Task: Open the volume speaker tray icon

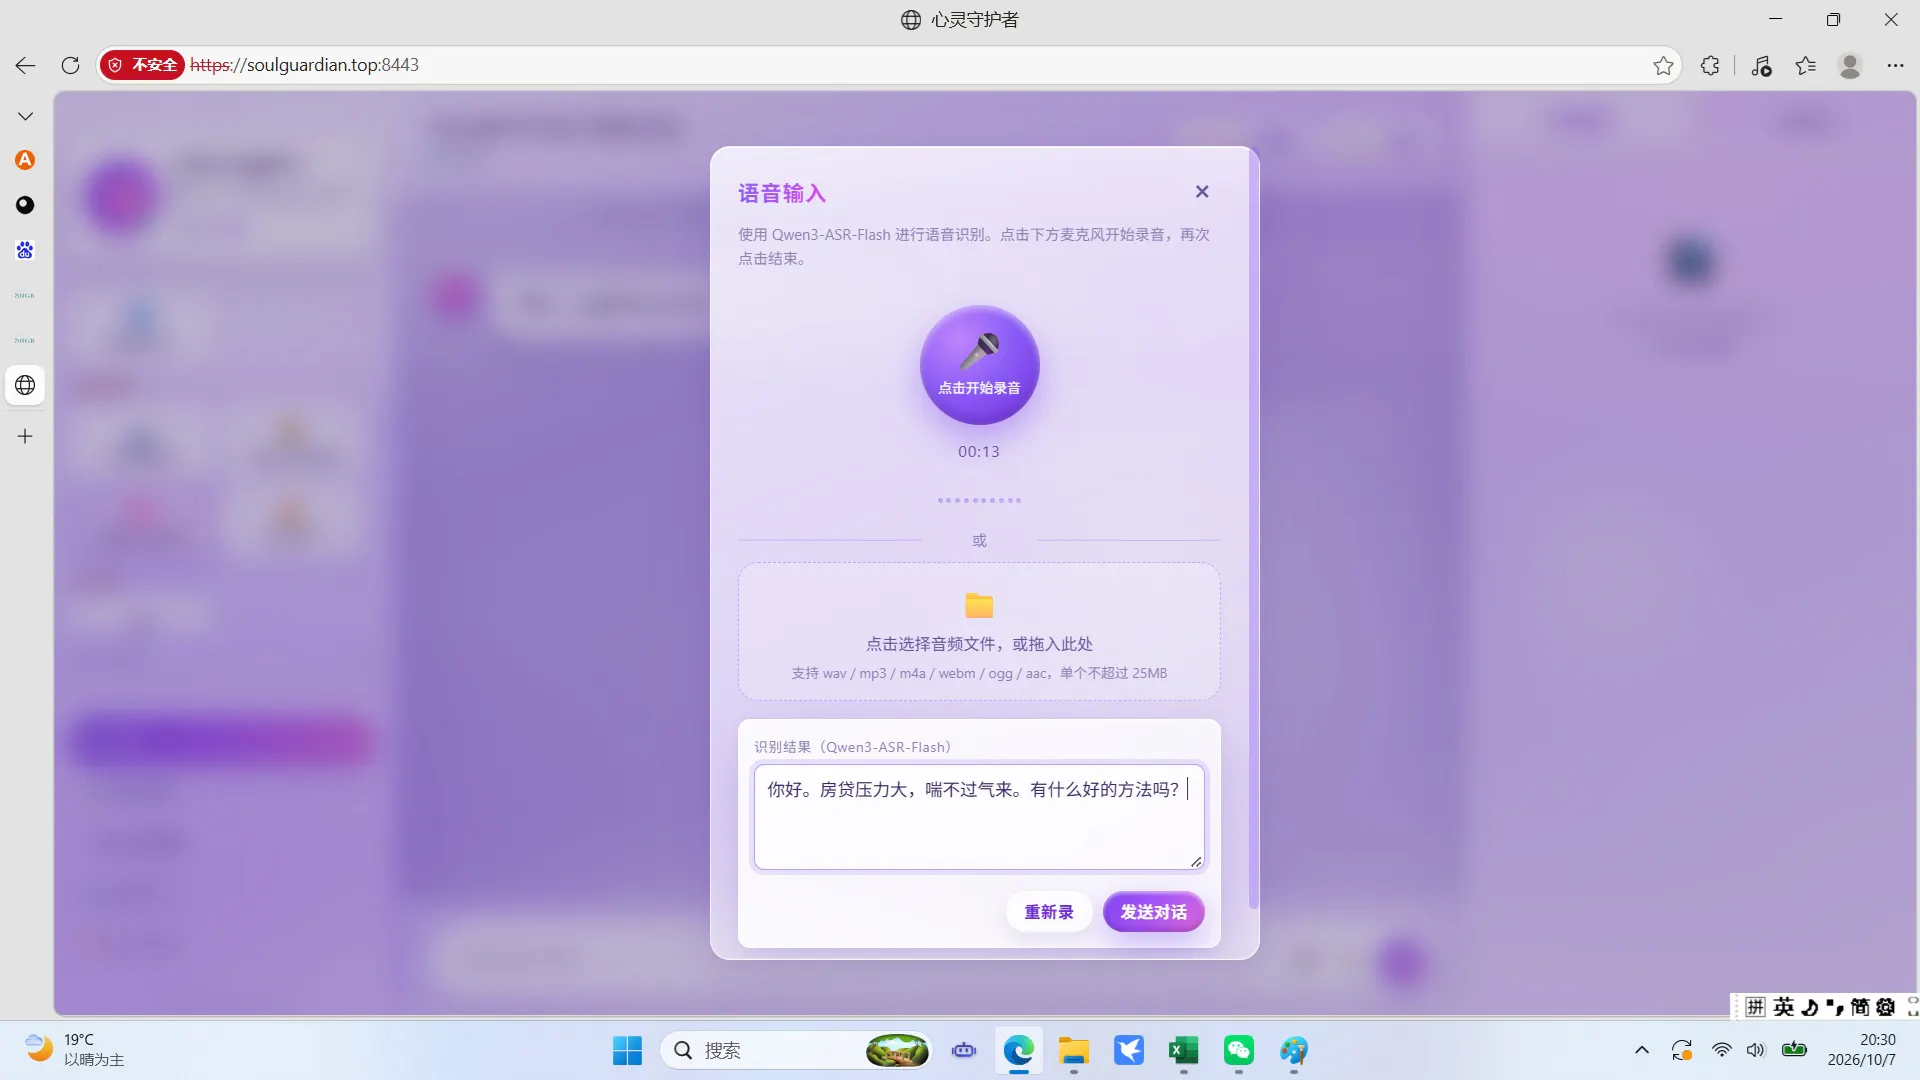Action: (x=1755, y=1050)
